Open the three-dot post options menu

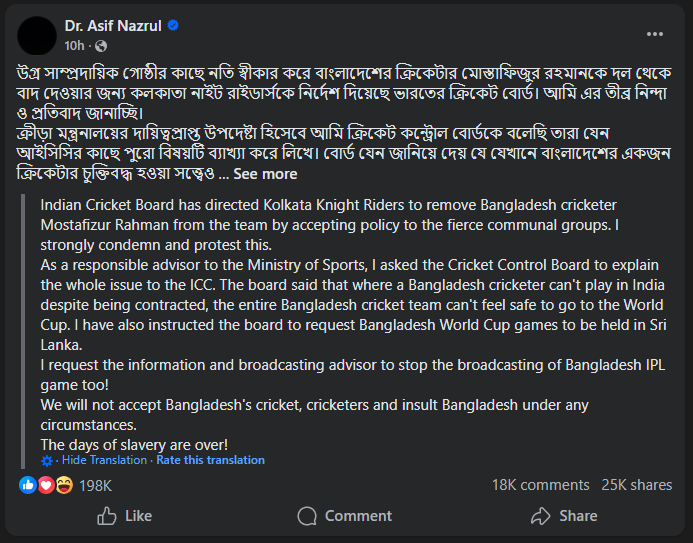655,33
